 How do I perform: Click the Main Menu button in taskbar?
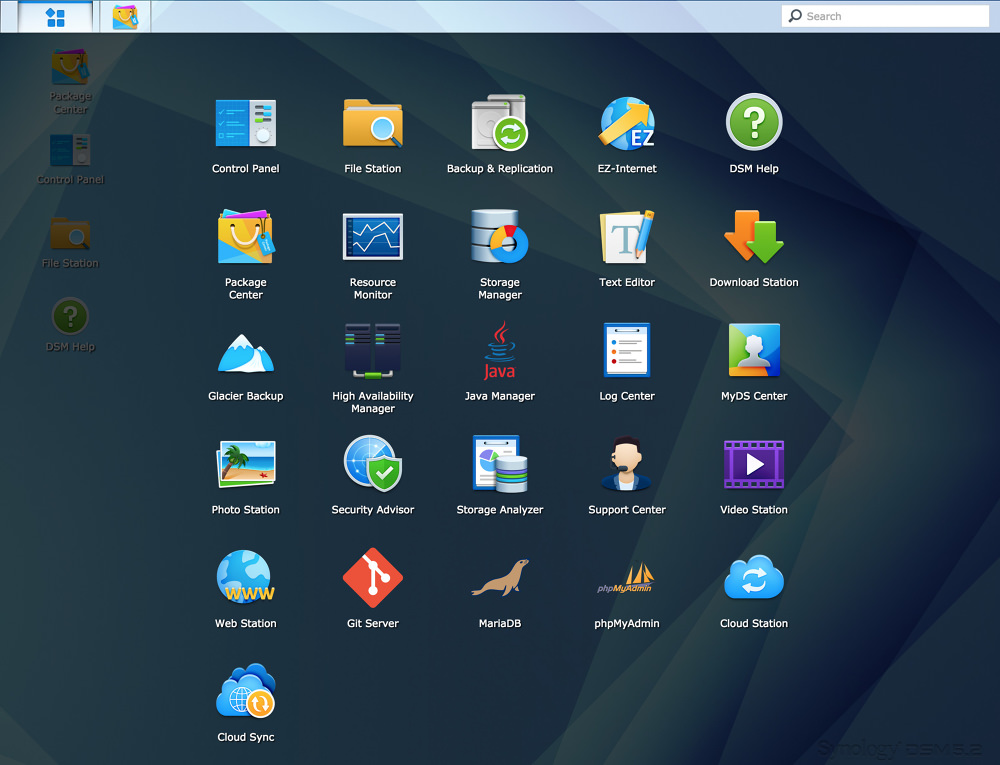tap(56, 17)
